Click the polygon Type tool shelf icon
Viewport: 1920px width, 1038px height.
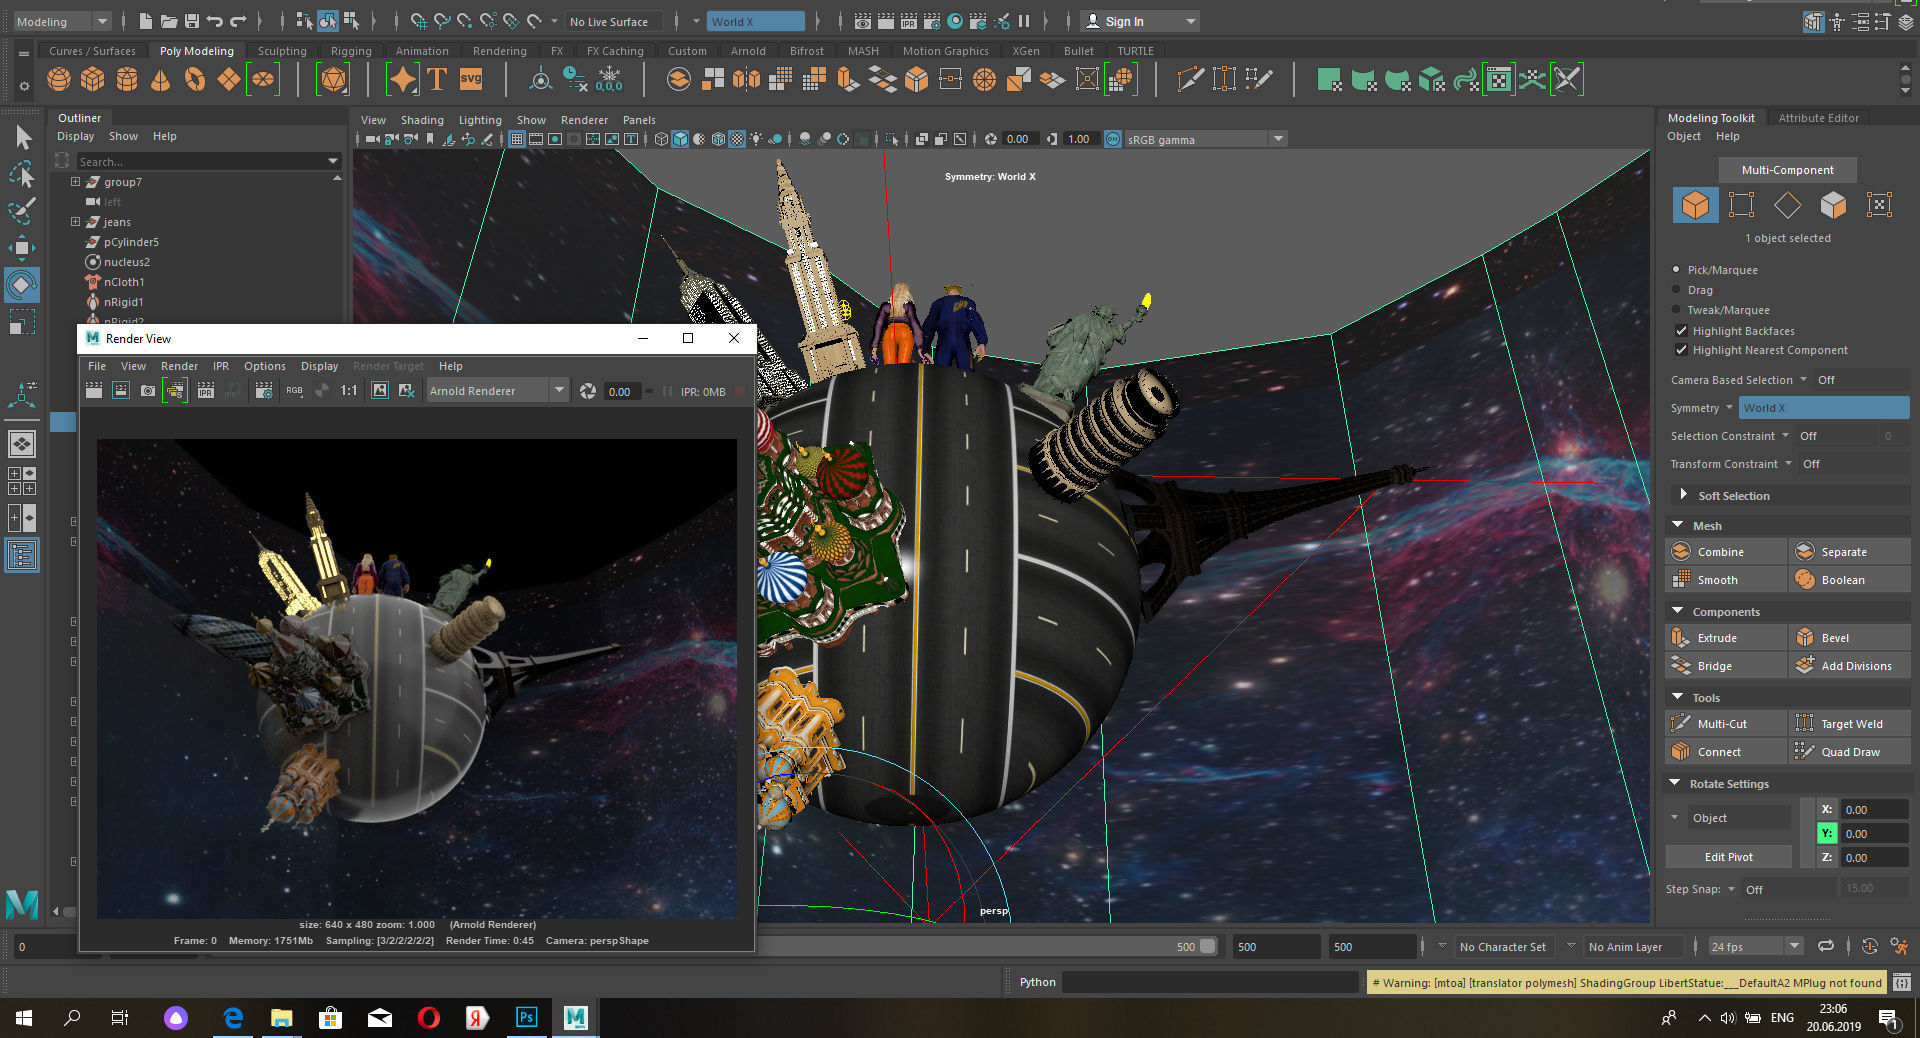coord(437,79)
